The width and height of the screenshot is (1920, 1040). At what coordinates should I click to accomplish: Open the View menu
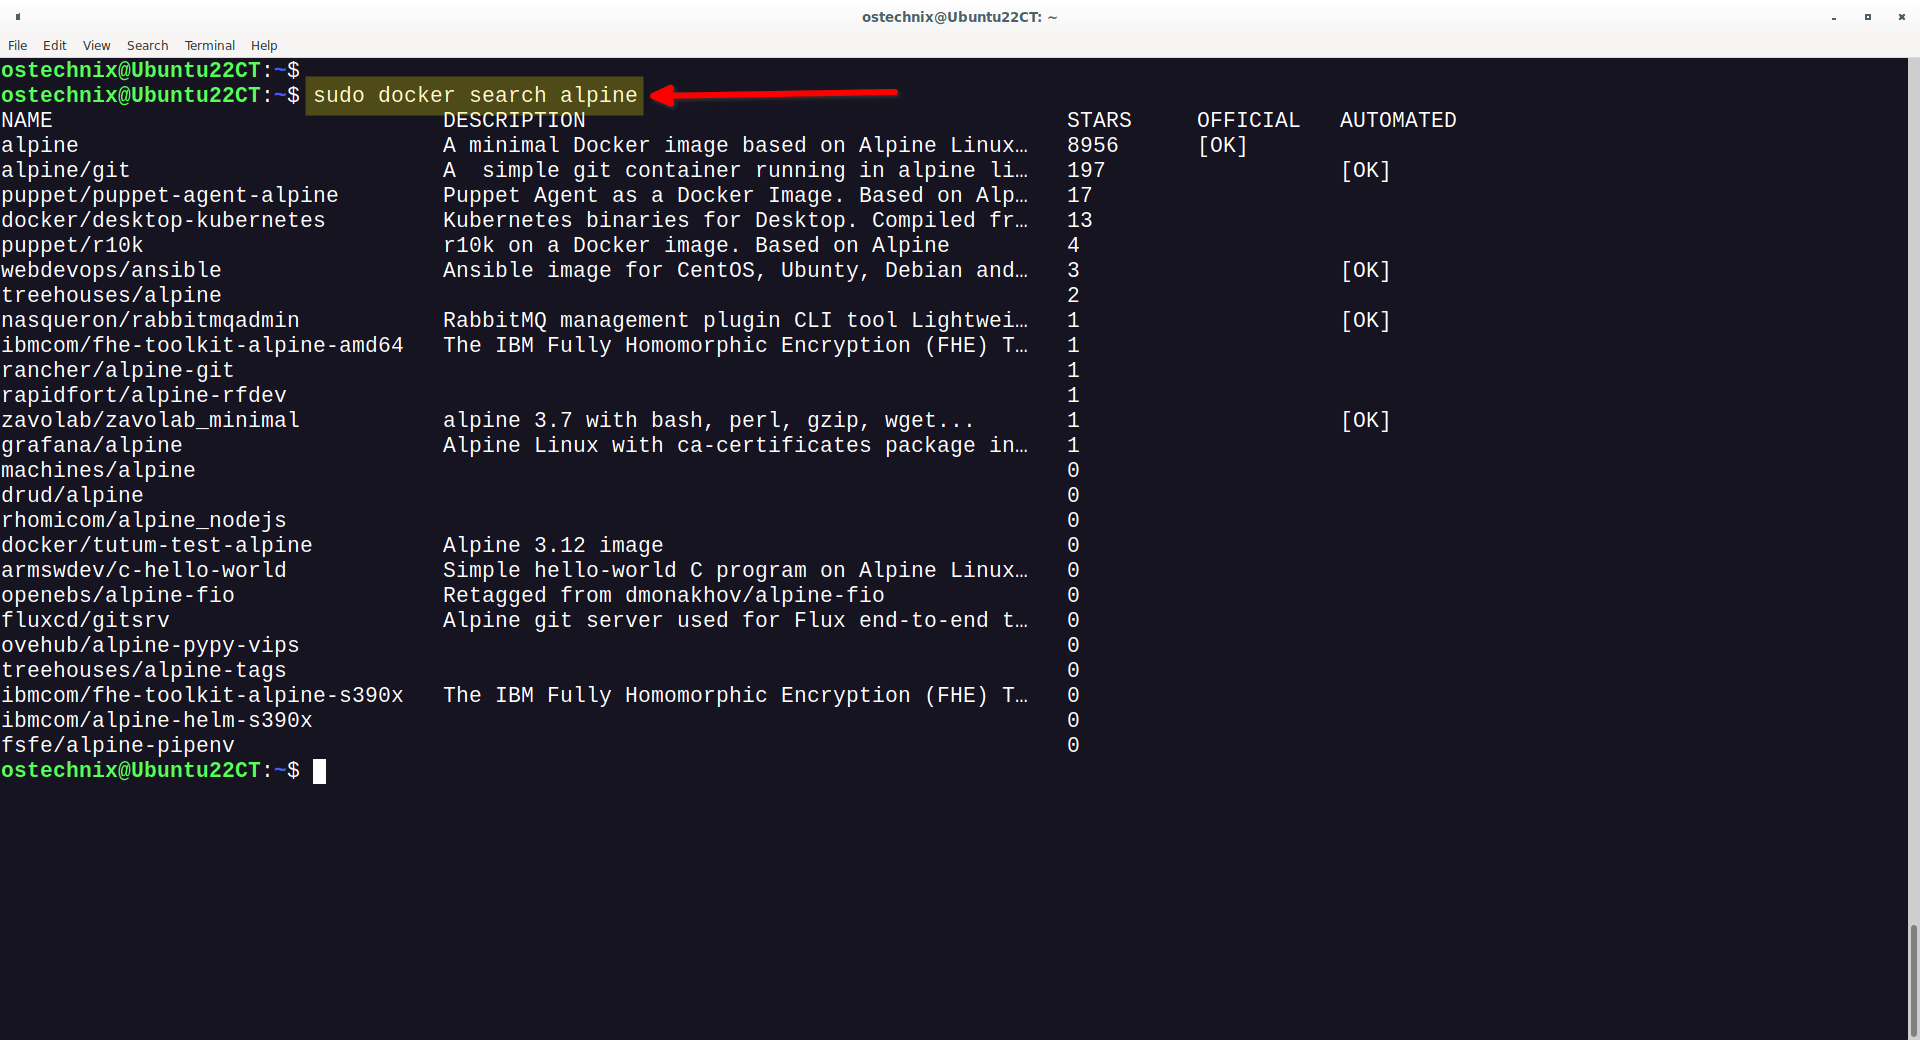coord(96,45)
